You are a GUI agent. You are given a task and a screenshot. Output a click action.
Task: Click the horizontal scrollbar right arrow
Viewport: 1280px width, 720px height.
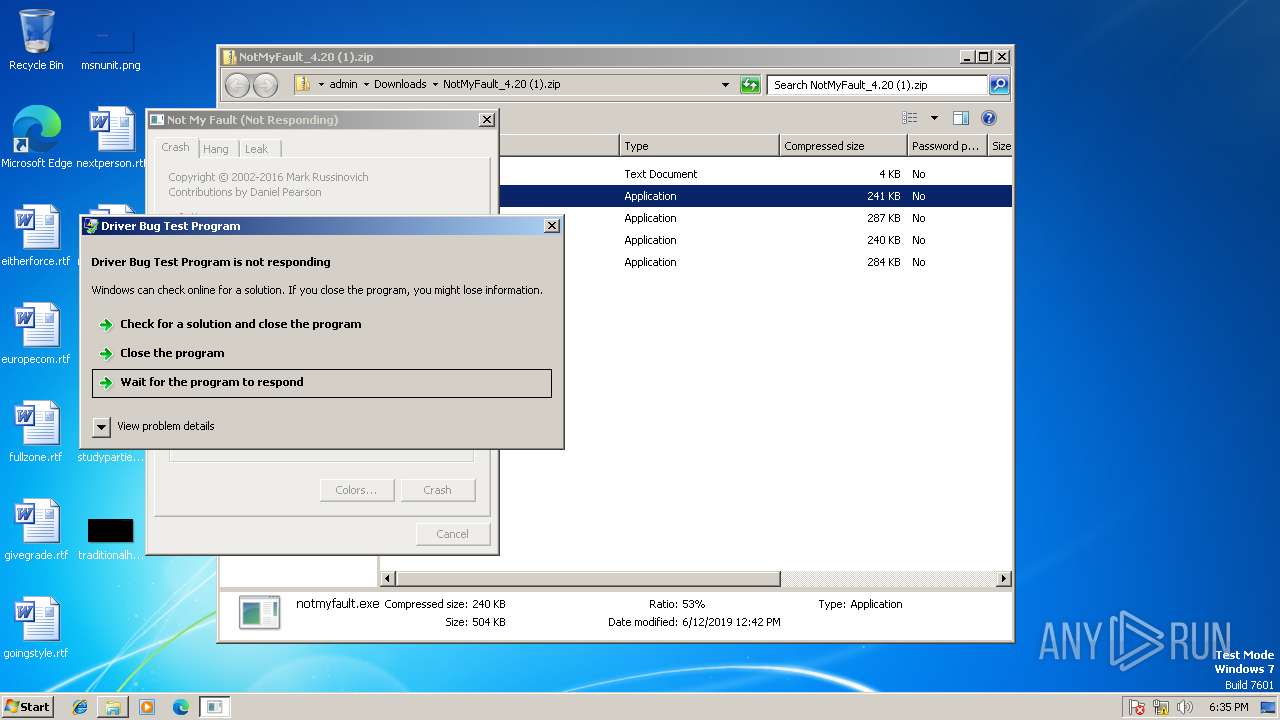1004,579
